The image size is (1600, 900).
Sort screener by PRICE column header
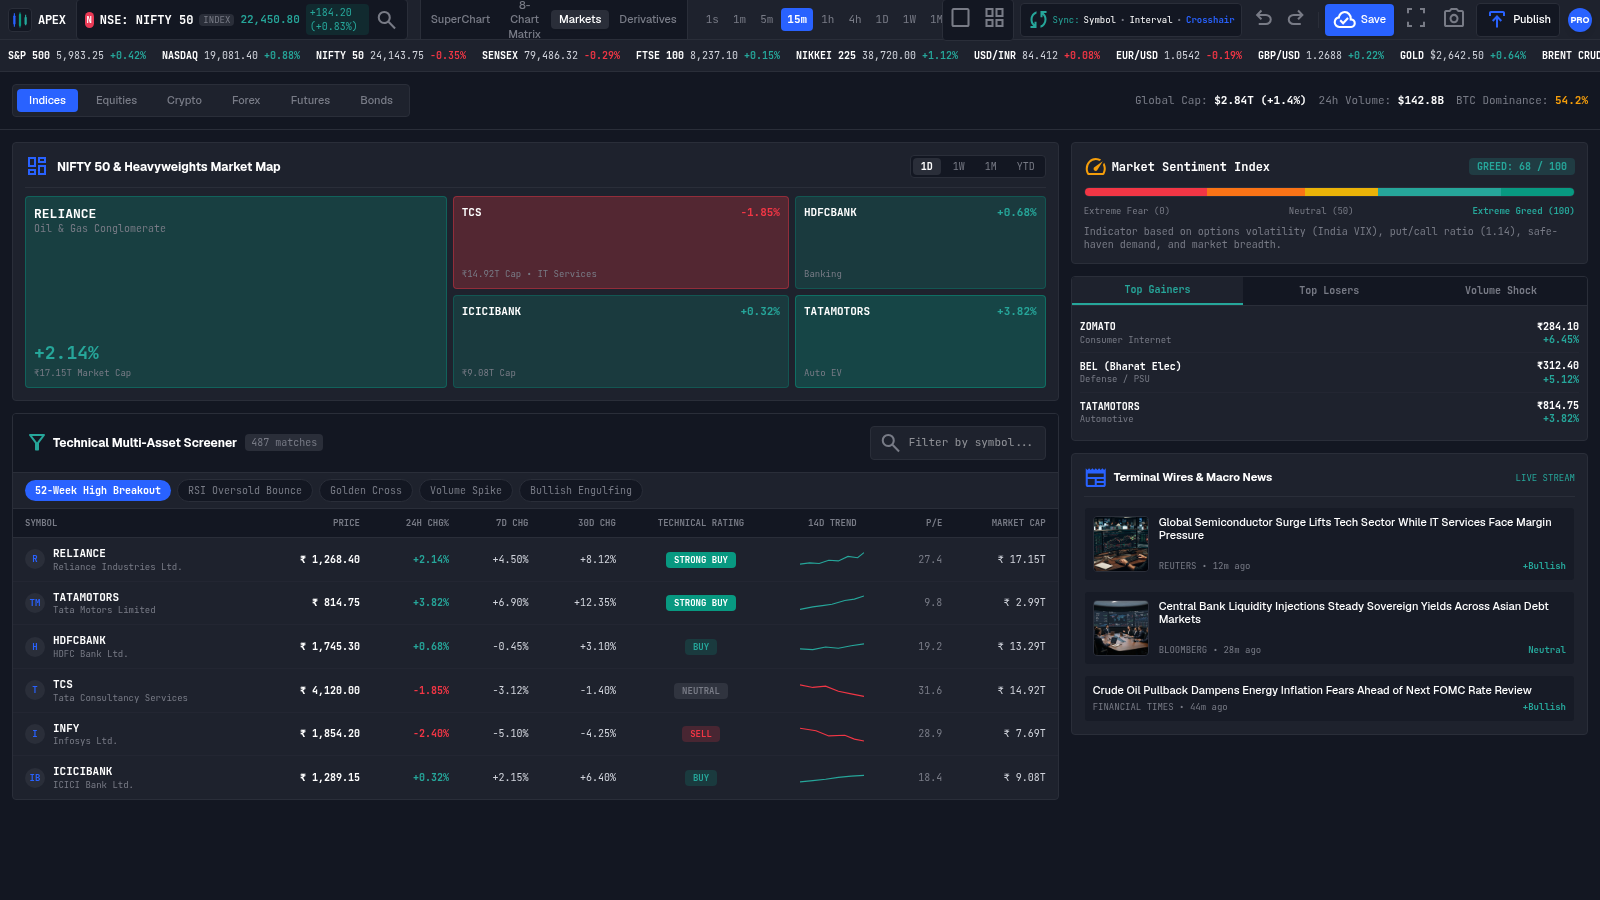[x=346, y=523]
